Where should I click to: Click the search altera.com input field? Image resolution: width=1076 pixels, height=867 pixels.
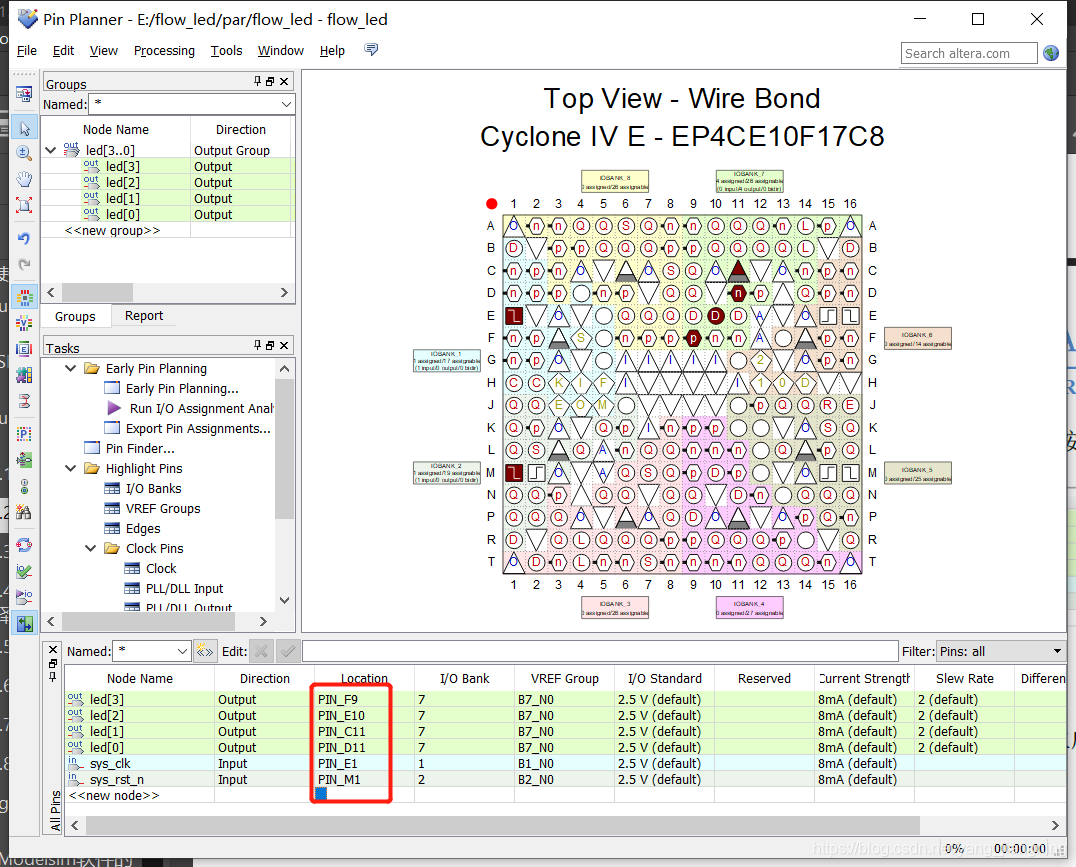[968, 53]
